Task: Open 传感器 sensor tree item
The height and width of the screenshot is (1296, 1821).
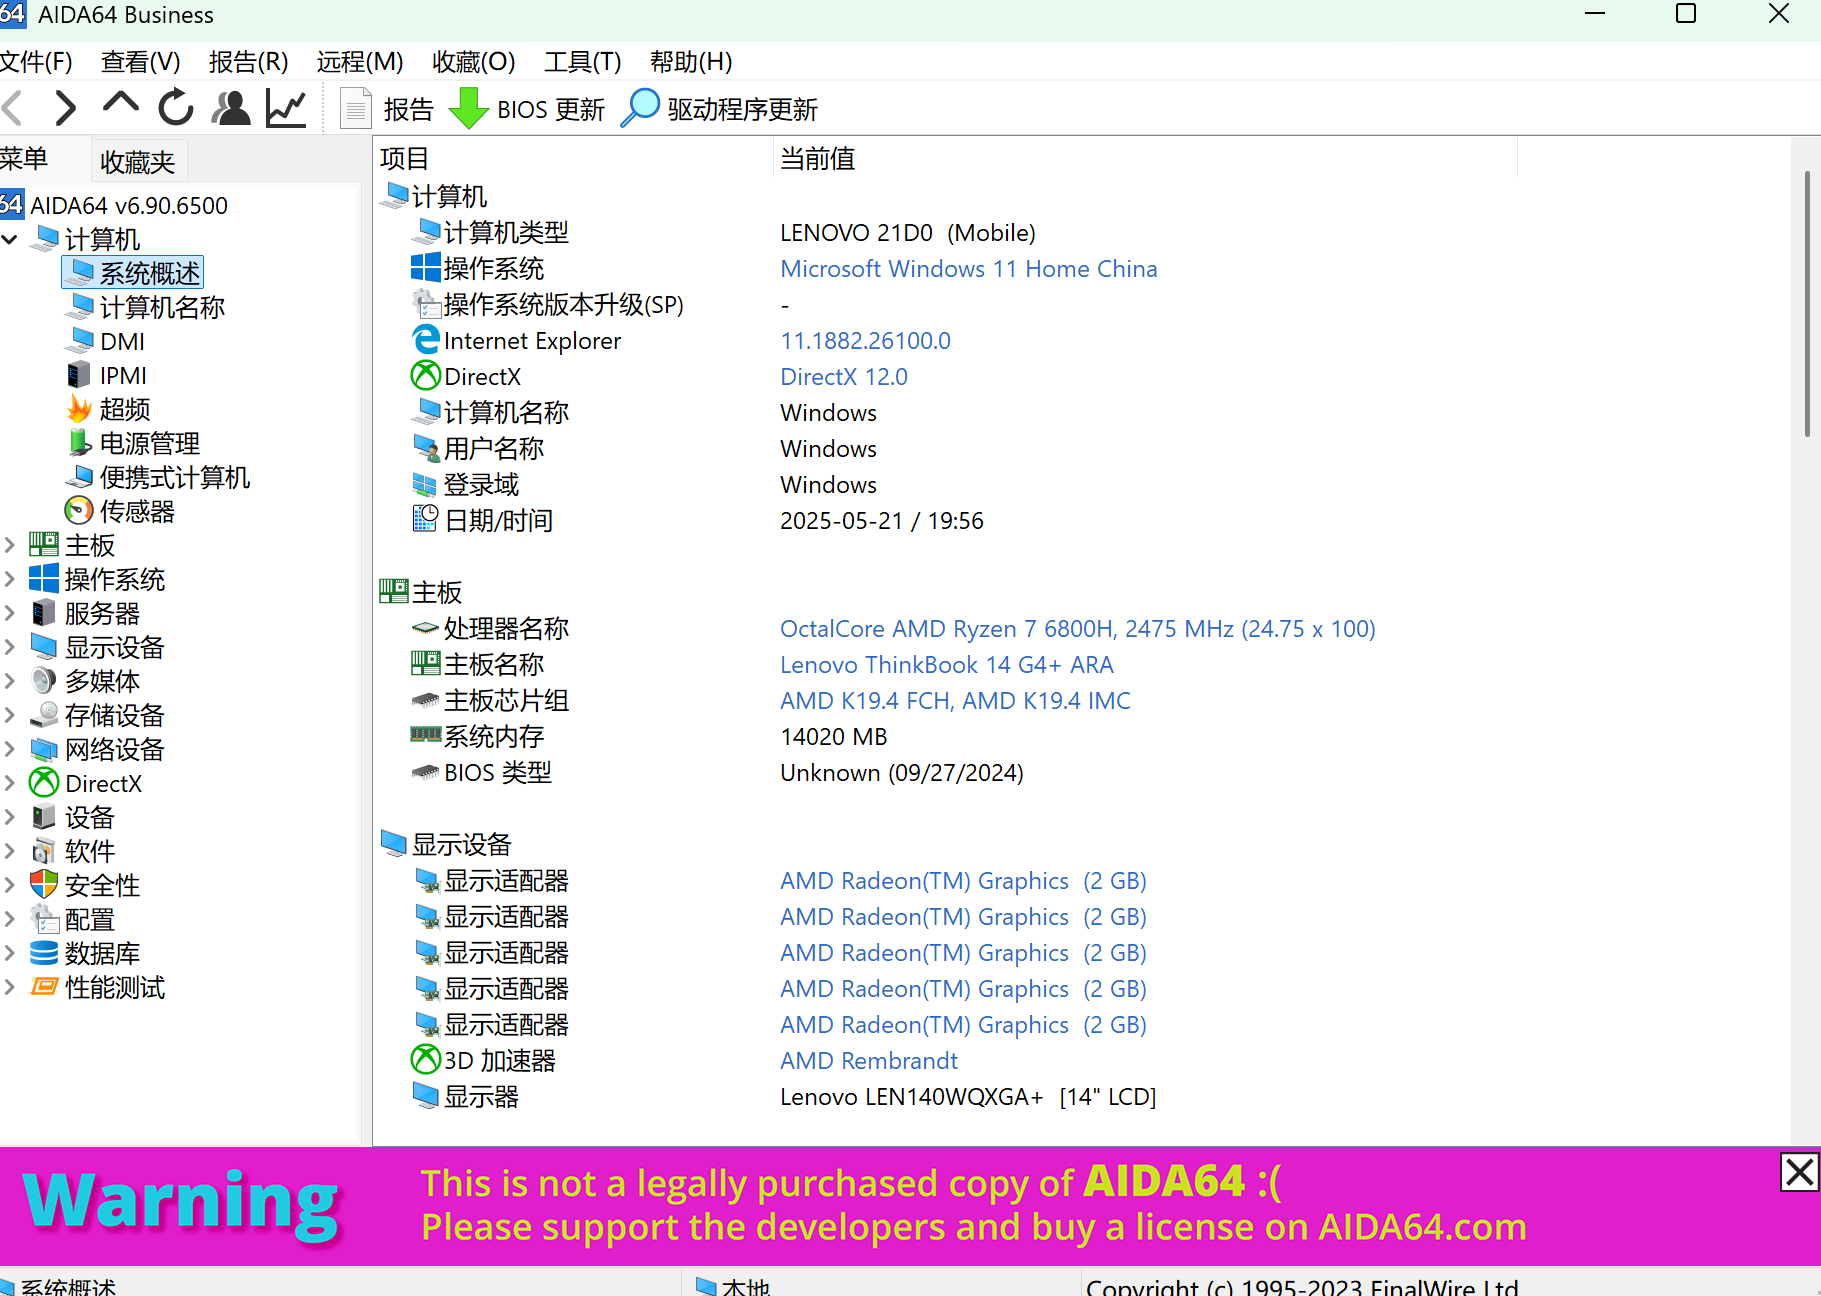Action: pos(137,512)
